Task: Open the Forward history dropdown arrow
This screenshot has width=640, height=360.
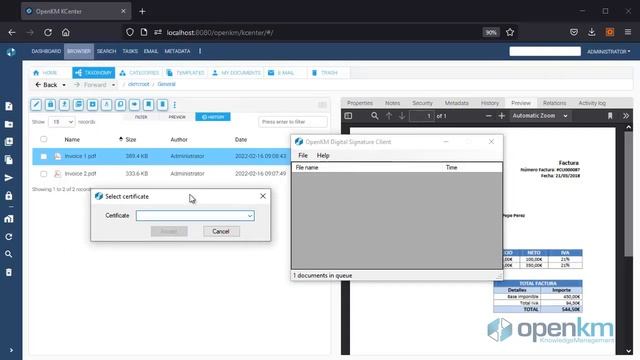Action: (x=113, y=85)
